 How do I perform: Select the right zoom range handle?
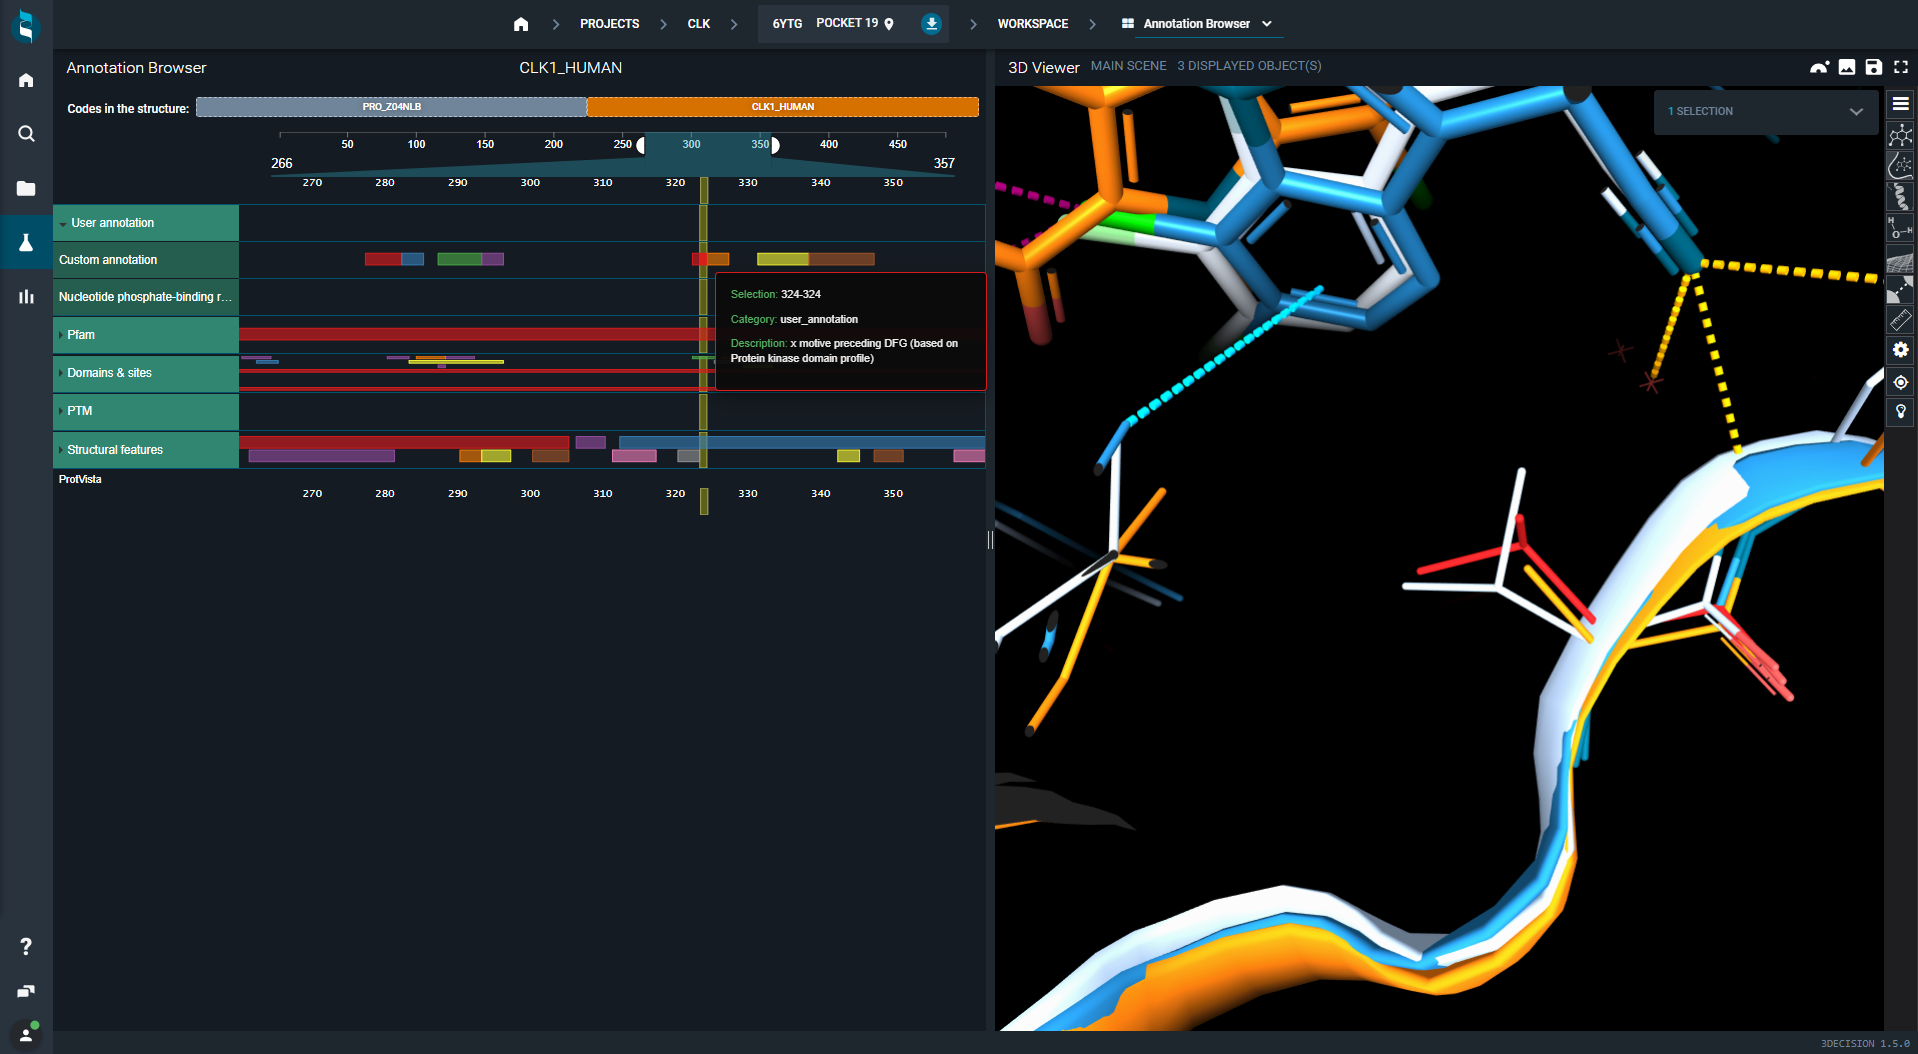(x=774, y=146)
